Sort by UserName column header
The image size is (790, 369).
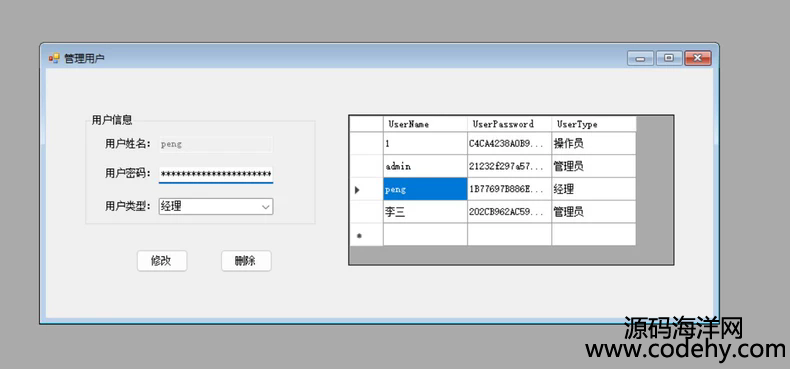point(425,124)
